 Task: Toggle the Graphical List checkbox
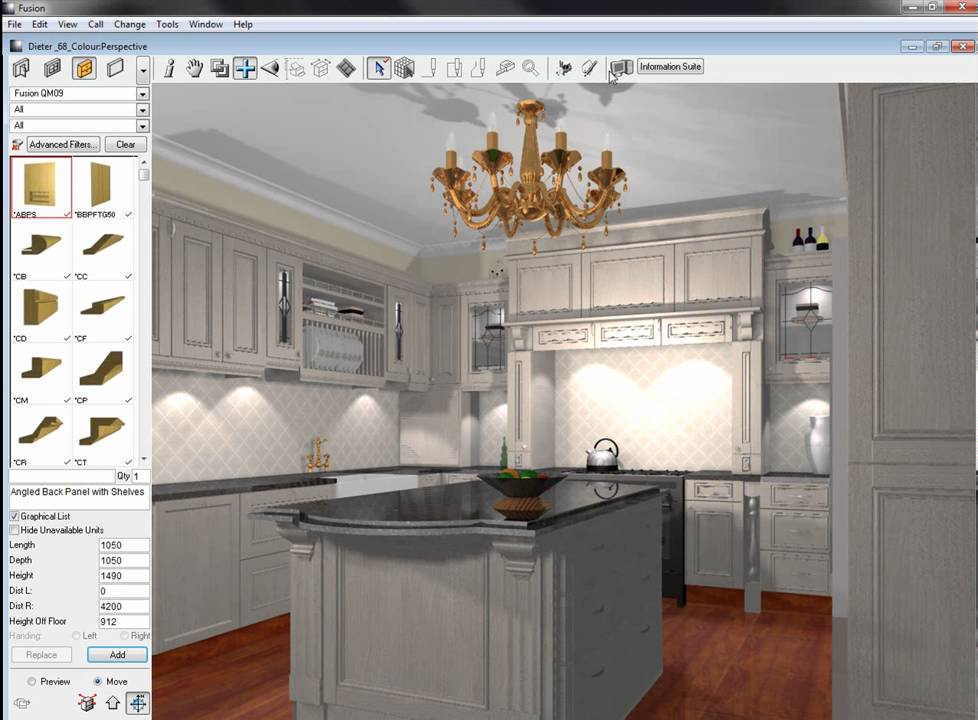click(14, 517)
